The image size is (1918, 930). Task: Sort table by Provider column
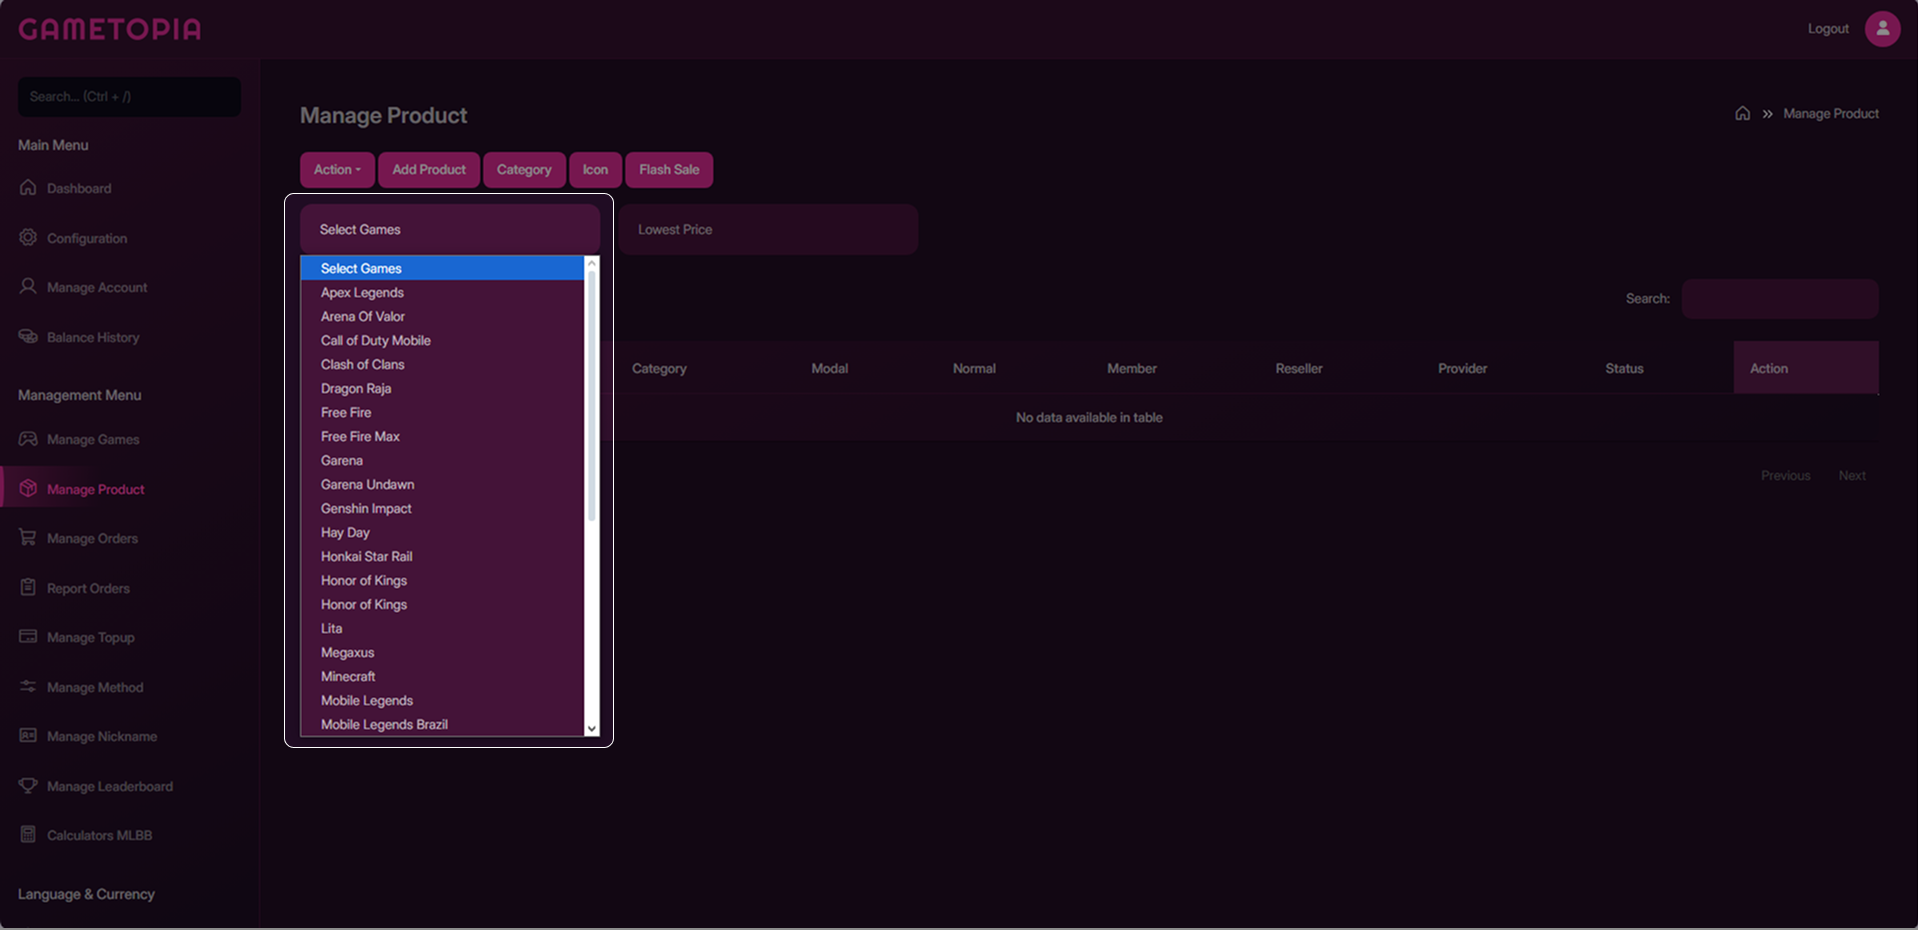coord(1462,369)
